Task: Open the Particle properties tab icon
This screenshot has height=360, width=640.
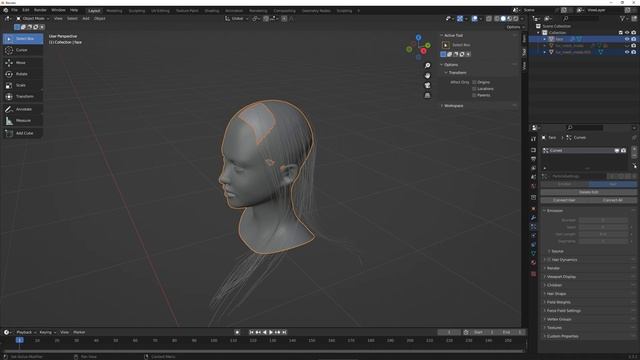Action: 533,227
